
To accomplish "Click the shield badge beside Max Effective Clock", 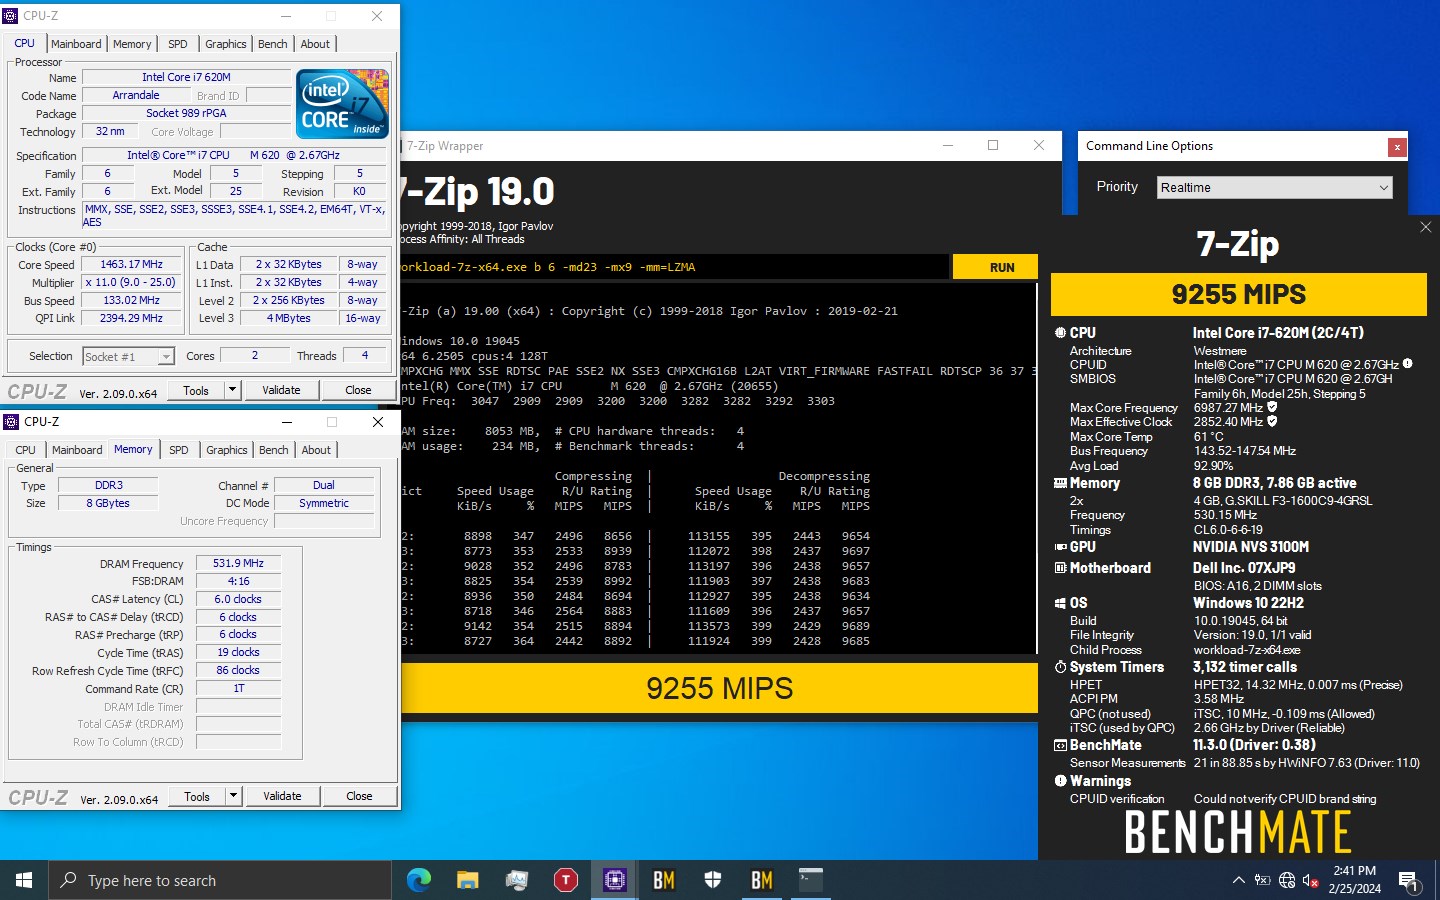I will point(1272,421).
